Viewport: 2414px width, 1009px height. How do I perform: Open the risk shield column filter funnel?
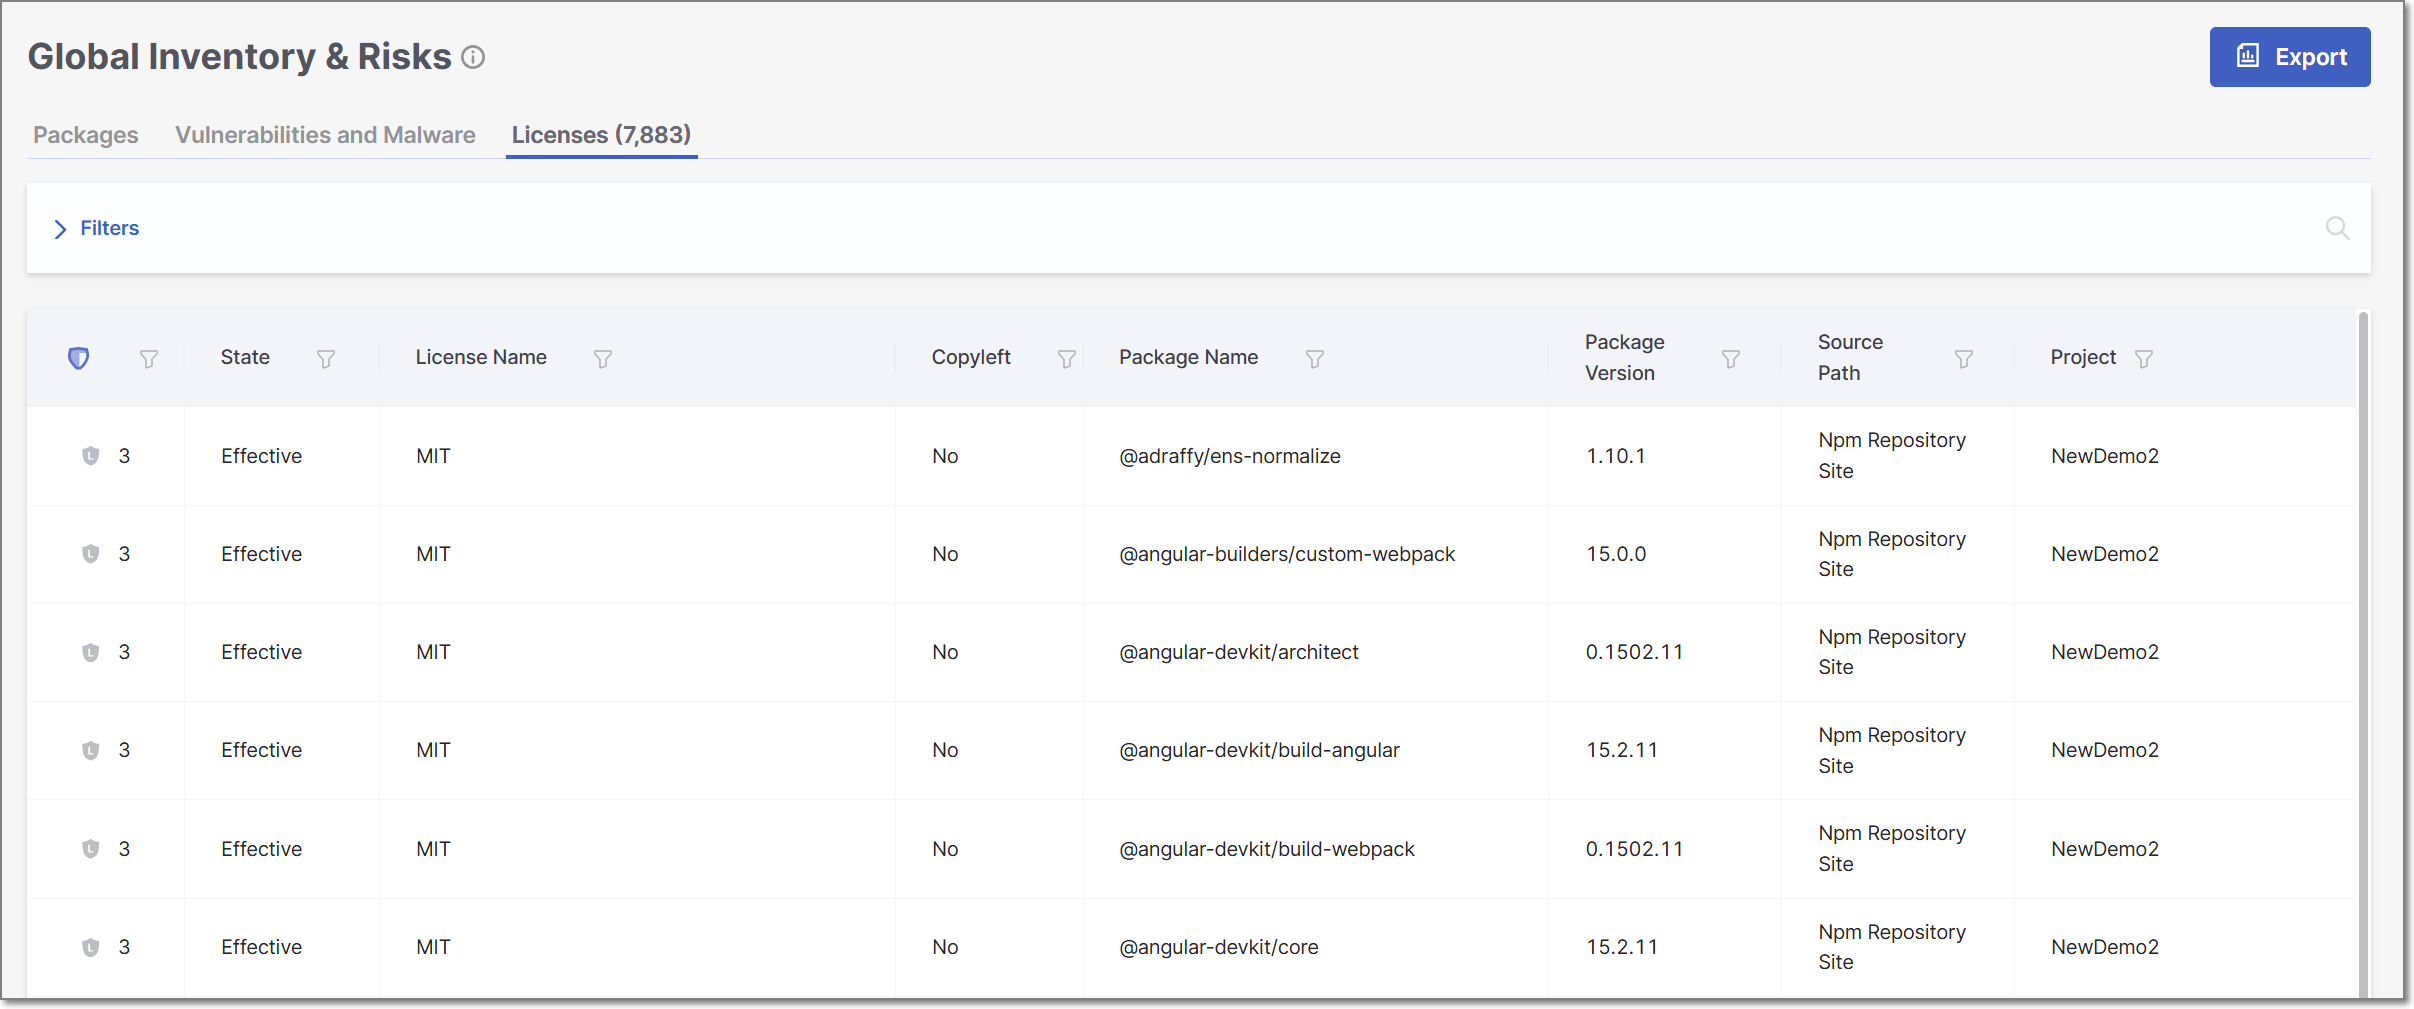pyautogui.click(x=149, y=359)
